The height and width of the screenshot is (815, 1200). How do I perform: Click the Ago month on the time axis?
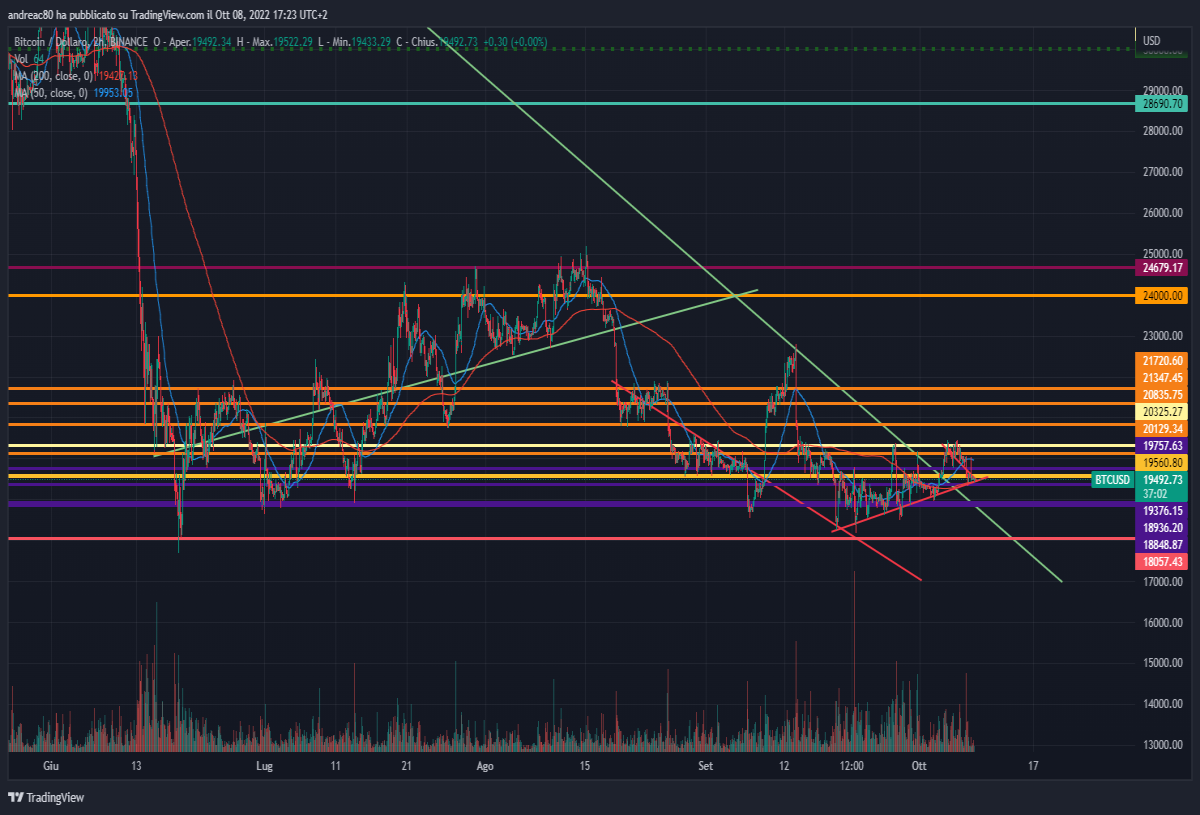(485, 766)
